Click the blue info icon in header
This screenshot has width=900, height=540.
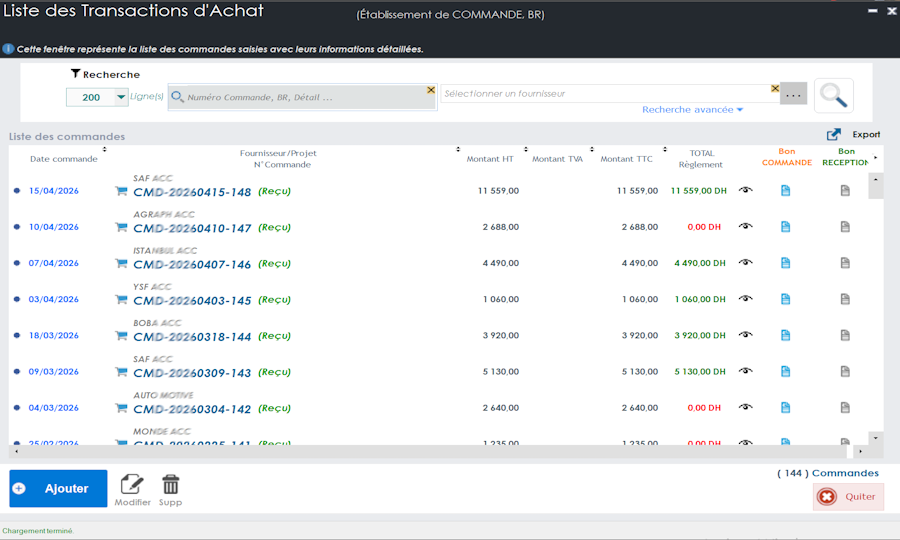pyautogui.click(x=8, y=49)
